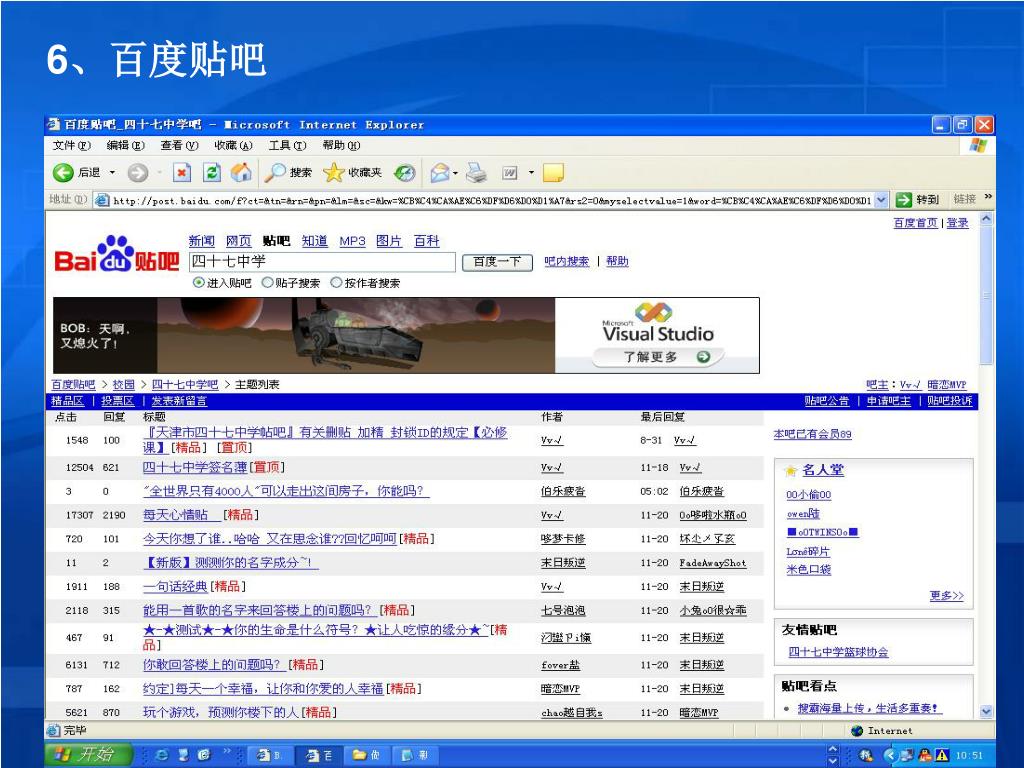This screenshot has height=768, width=1024.
Task: Open the 编辑(E) menu
Action: tap(125, 145)
